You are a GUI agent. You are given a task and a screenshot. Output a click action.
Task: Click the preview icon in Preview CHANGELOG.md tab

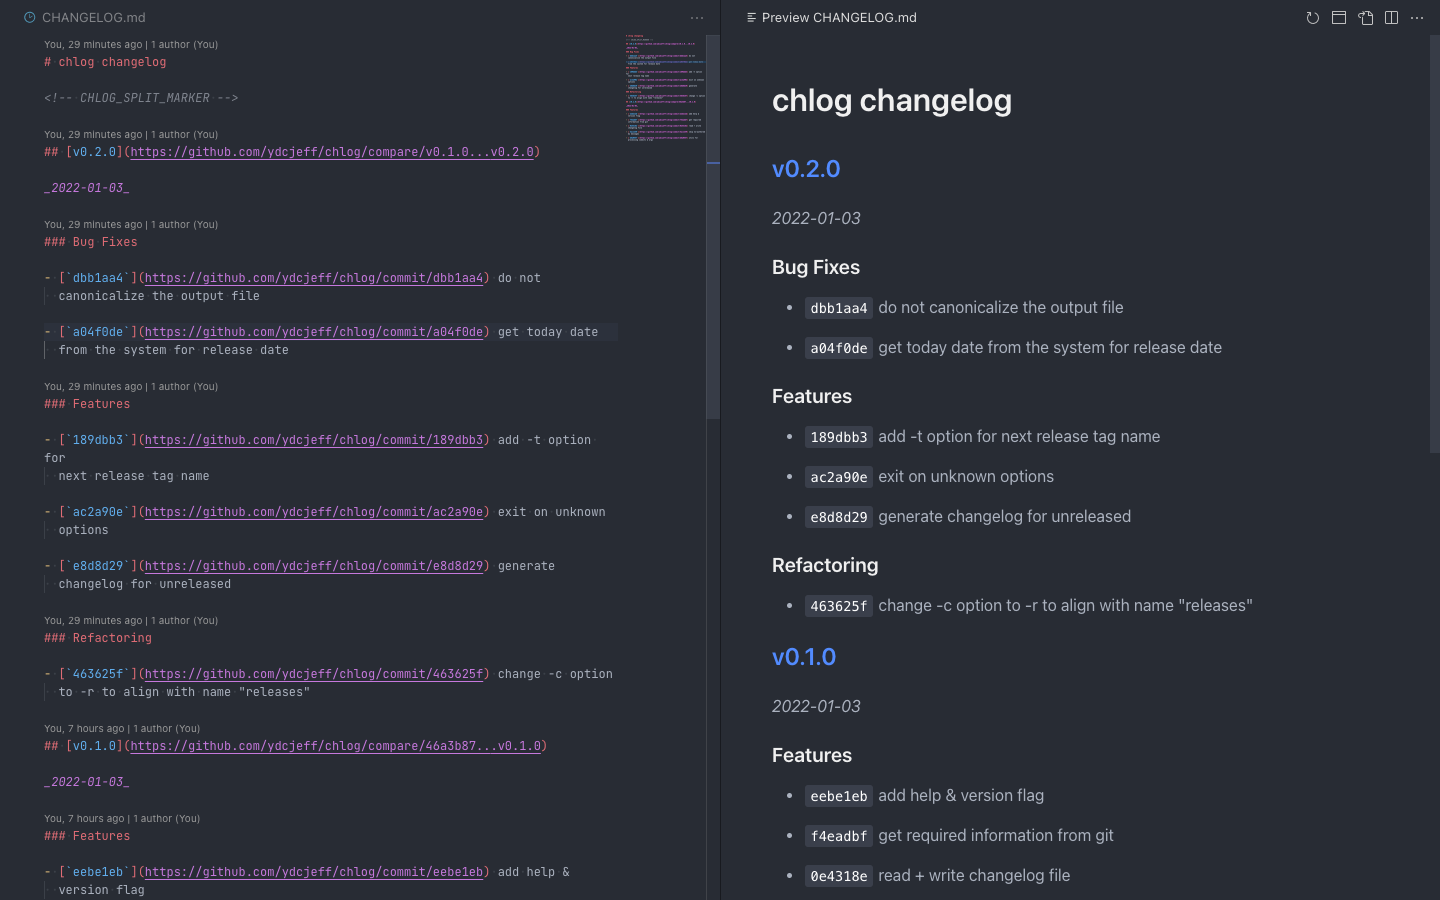click(x=751, y=18)
